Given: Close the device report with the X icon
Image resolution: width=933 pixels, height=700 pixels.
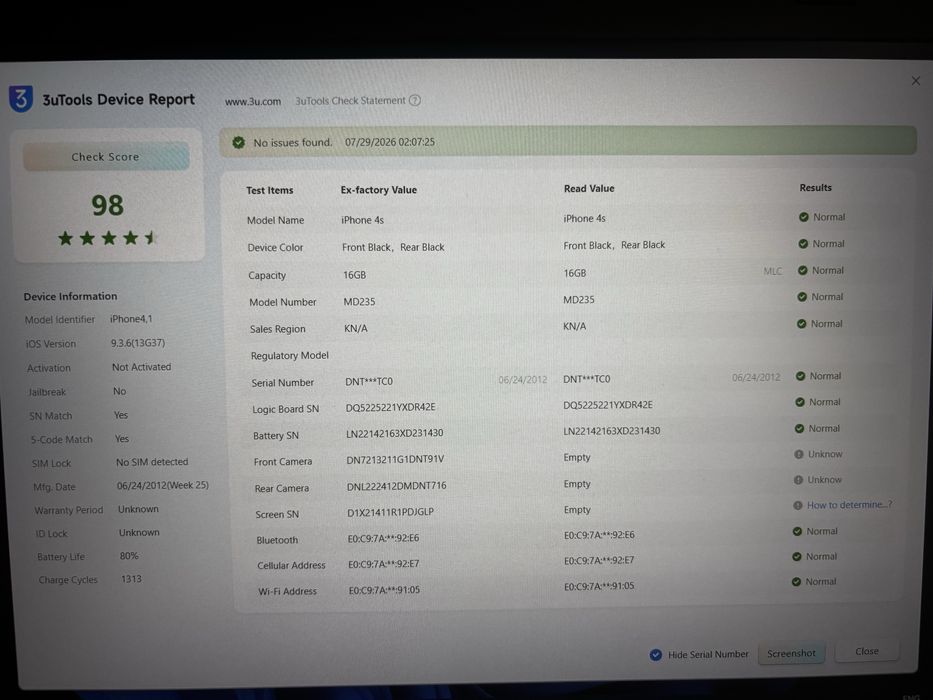Looking at the screenshot, I should click(916, 81).
